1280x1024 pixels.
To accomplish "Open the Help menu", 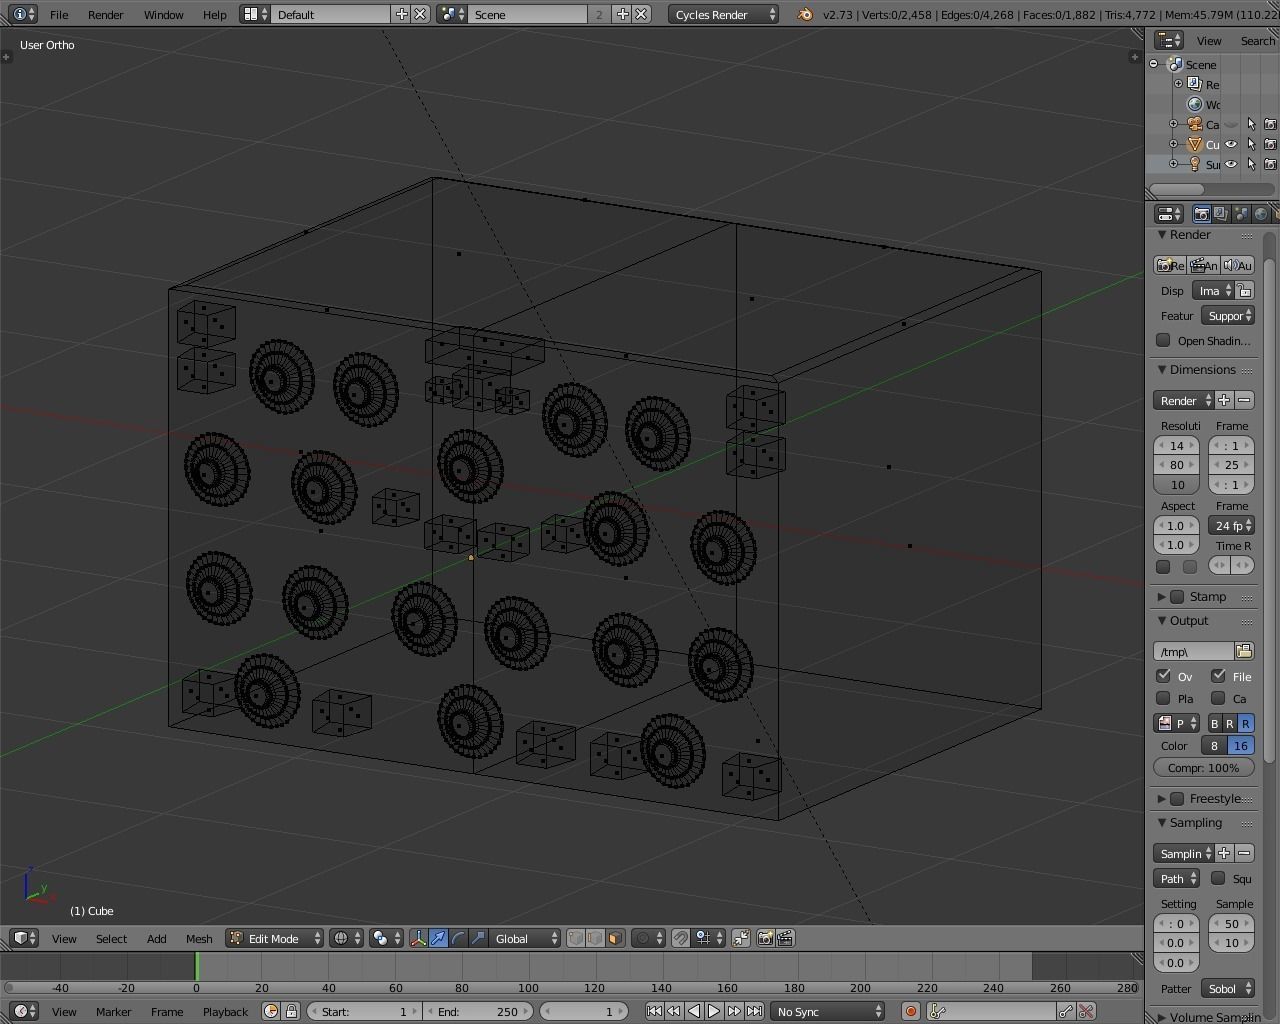I will 214,14.
